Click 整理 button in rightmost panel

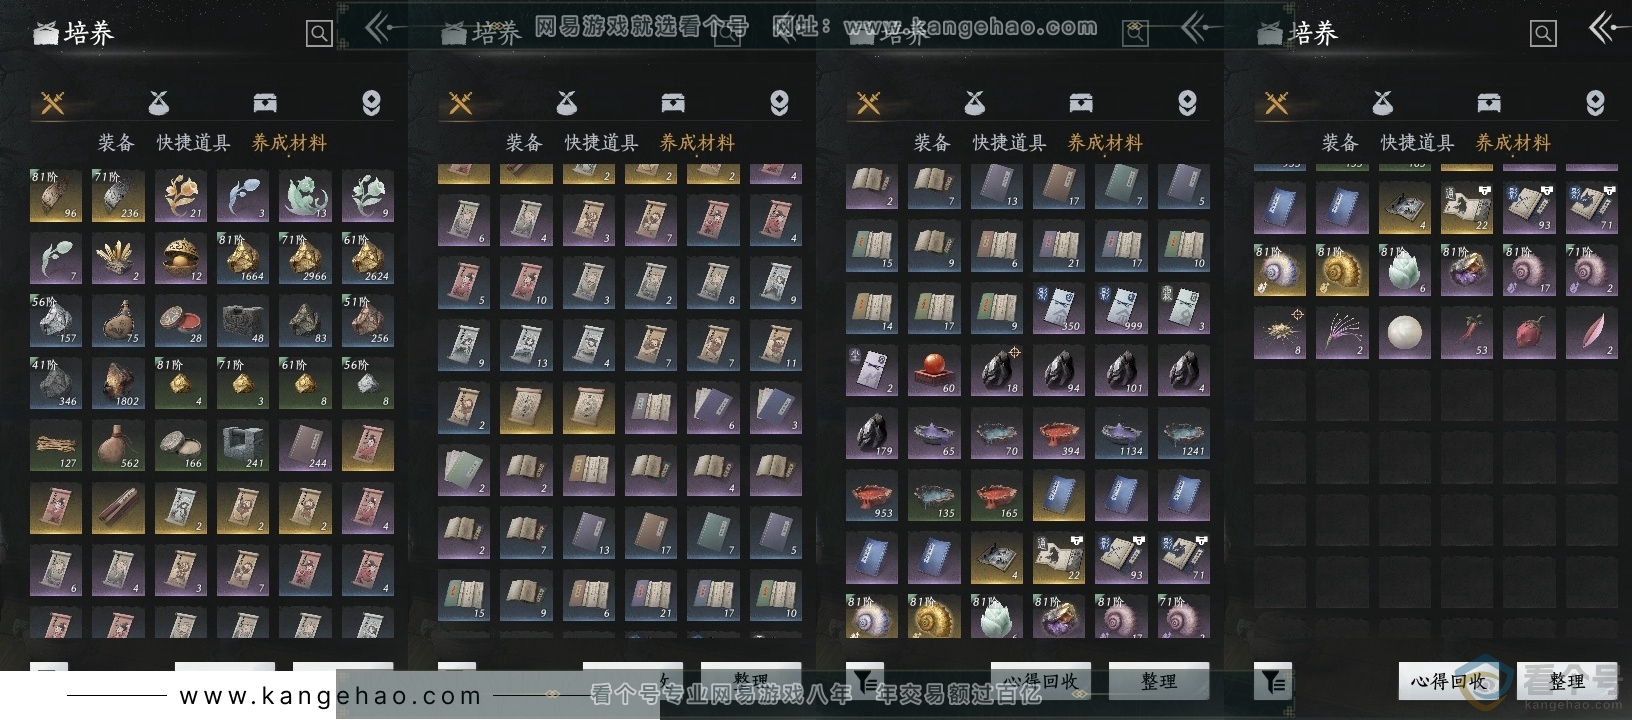click(x=1567, y=682)
